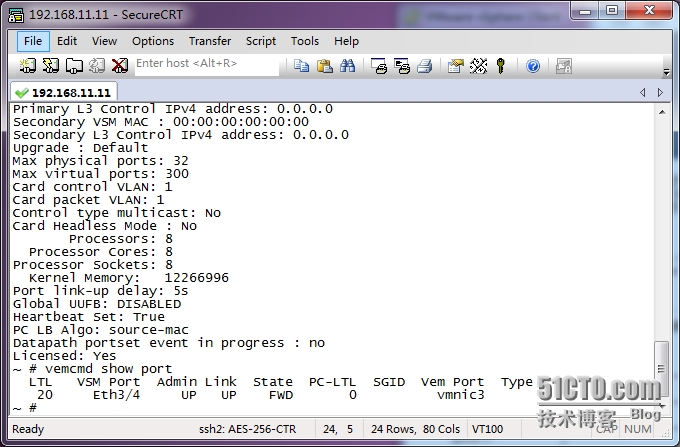The width and height of the screenshot is (680, 447).
Task: Click the Enter host input field
Action: [x=207, y=65]
